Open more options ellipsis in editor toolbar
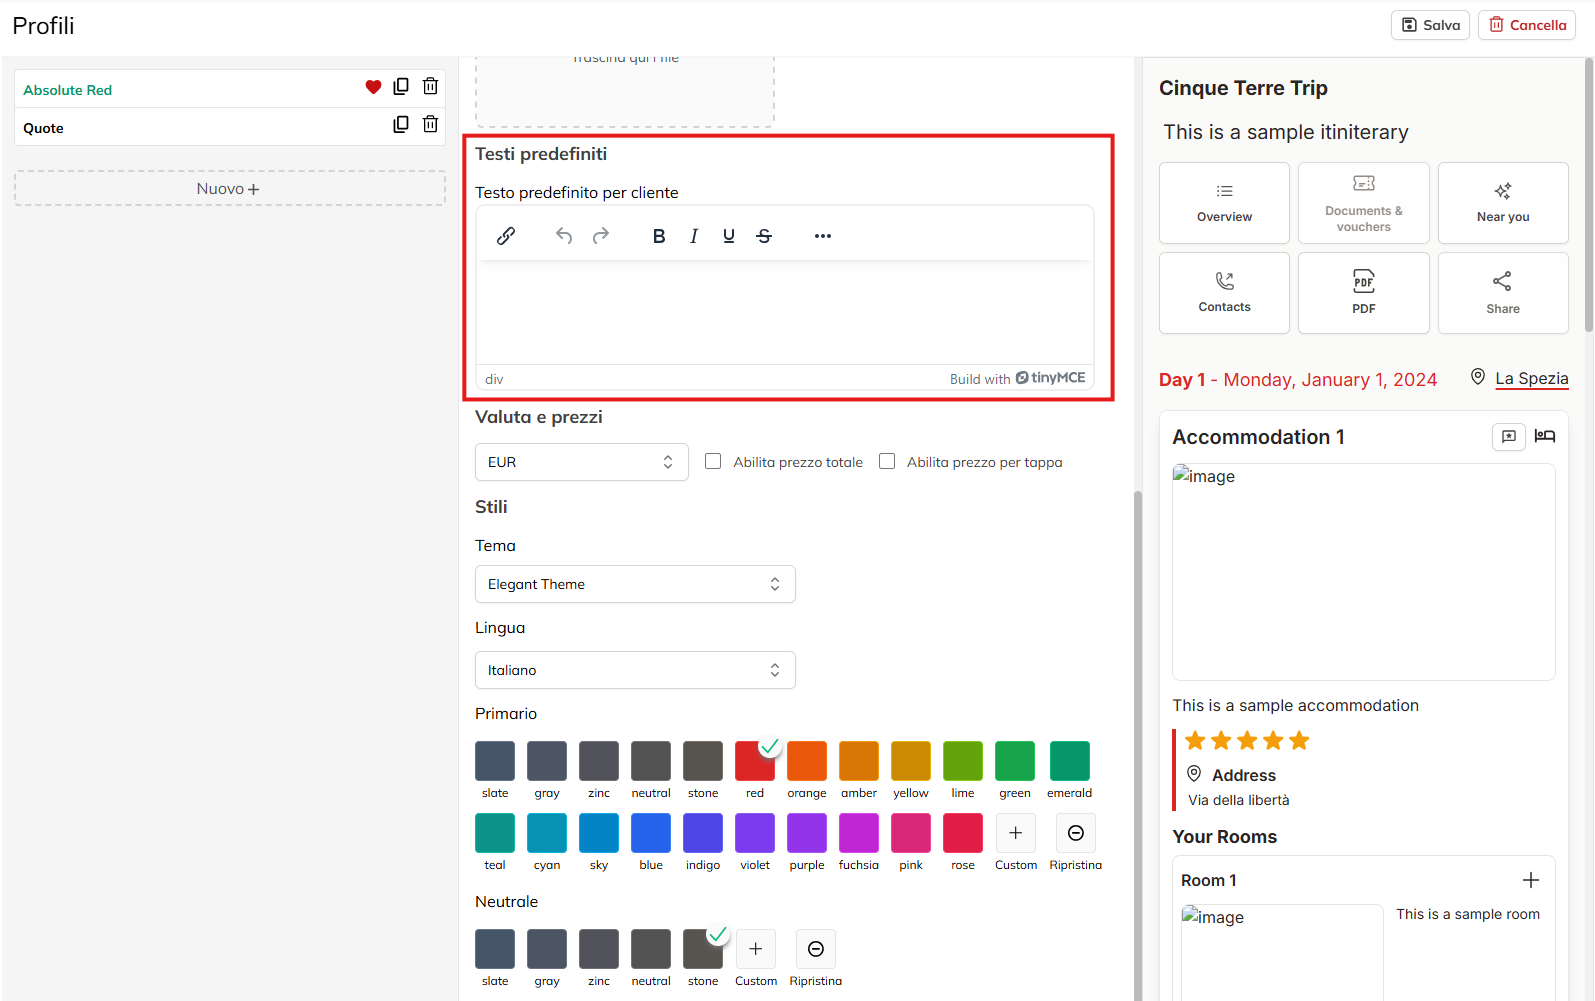The width and height of the screenshot is (1595, 1001). (822, 236)
